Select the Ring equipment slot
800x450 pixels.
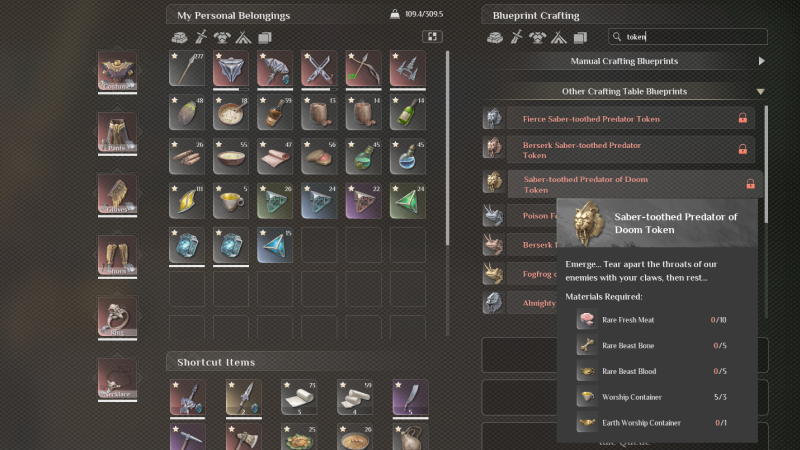(117, 317)
